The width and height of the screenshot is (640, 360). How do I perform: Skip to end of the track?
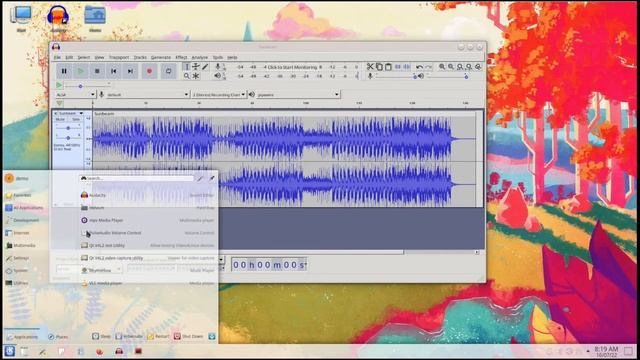[130, 71]
